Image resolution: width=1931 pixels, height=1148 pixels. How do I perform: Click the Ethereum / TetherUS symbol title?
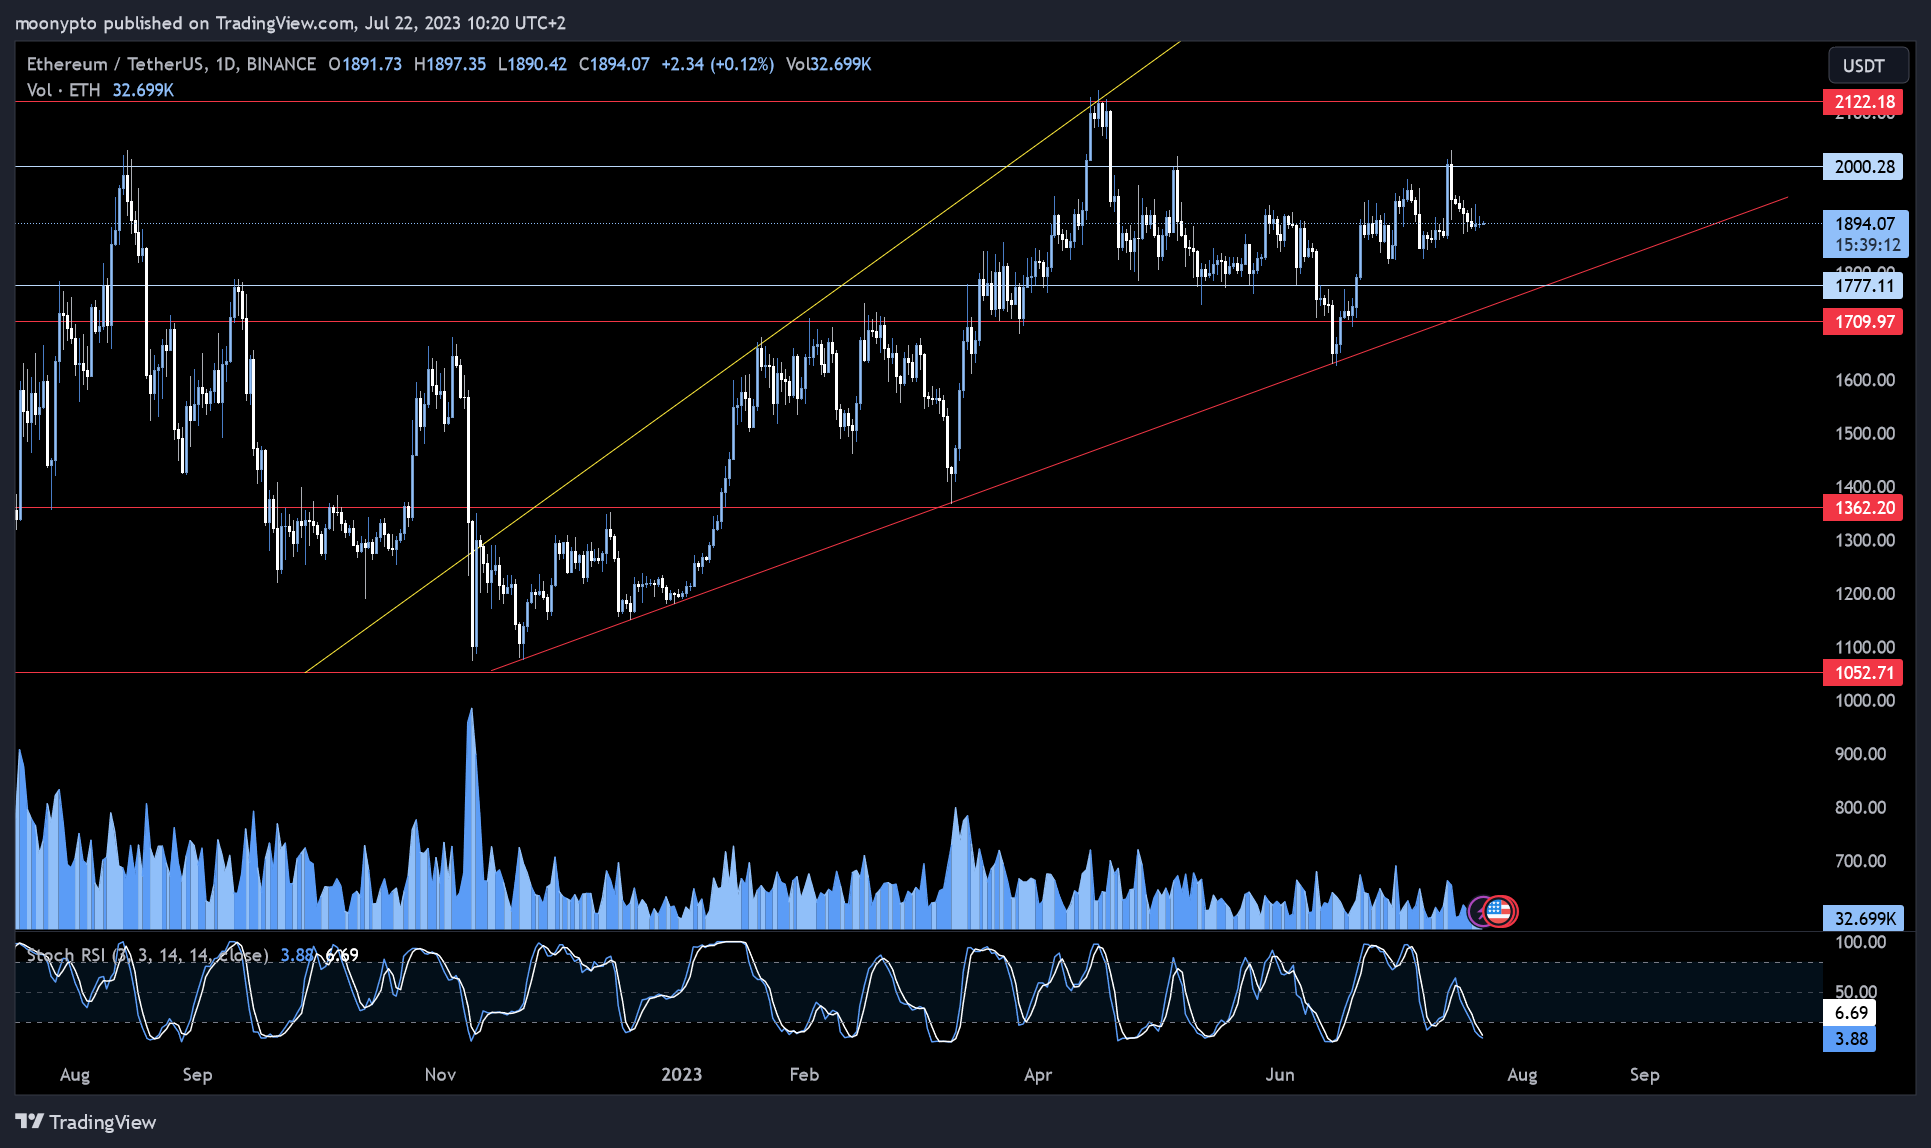pos(116,64)
